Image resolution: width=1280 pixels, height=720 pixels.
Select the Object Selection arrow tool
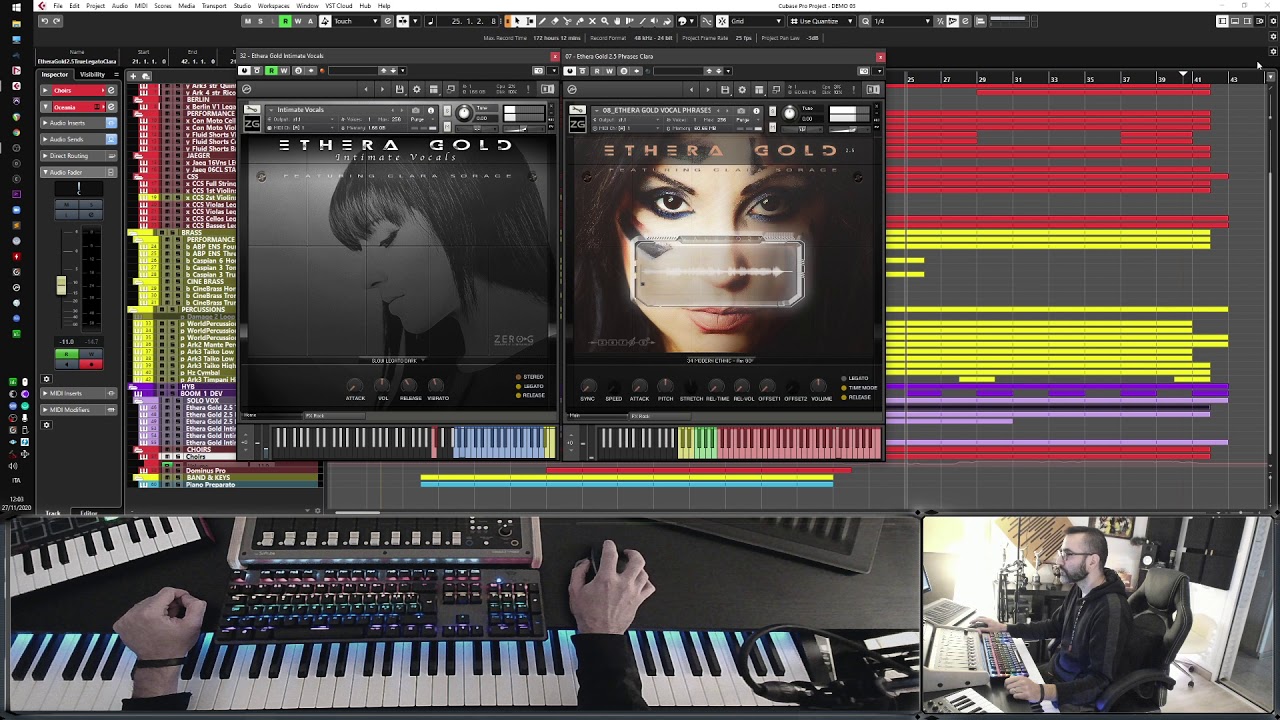(x=517, y=21)
